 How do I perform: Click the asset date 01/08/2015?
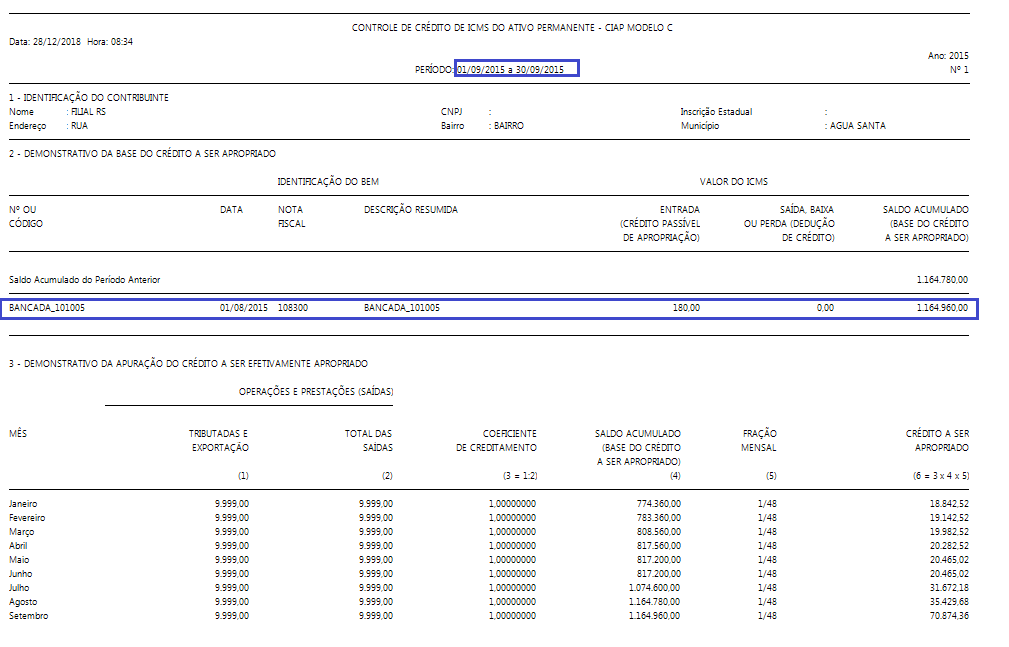244,308
